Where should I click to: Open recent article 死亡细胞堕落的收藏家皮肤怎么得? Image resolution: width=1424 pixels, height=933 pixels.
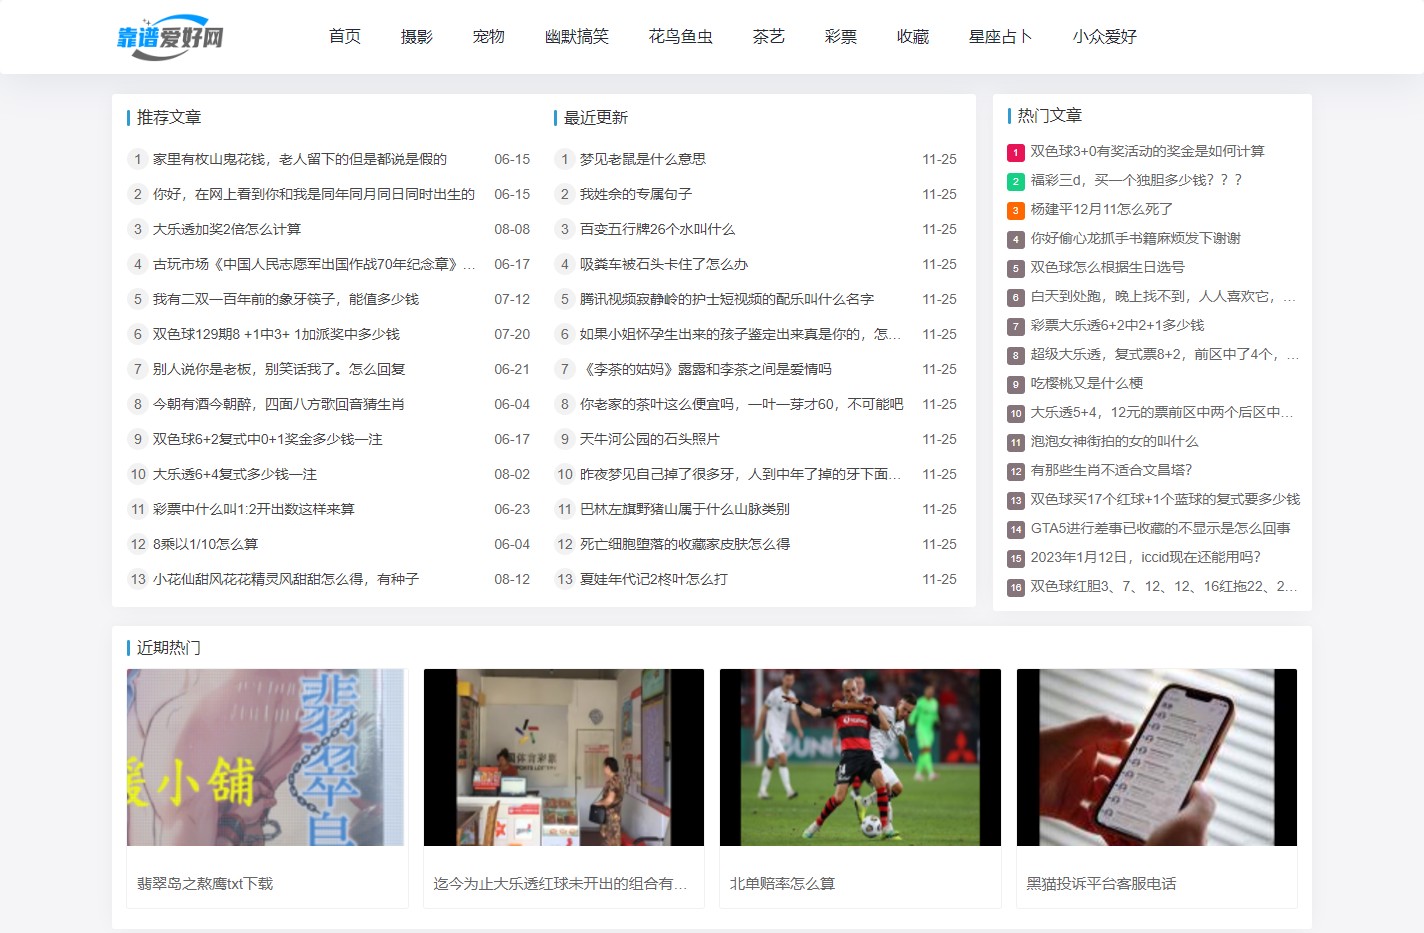pos(685,544)
